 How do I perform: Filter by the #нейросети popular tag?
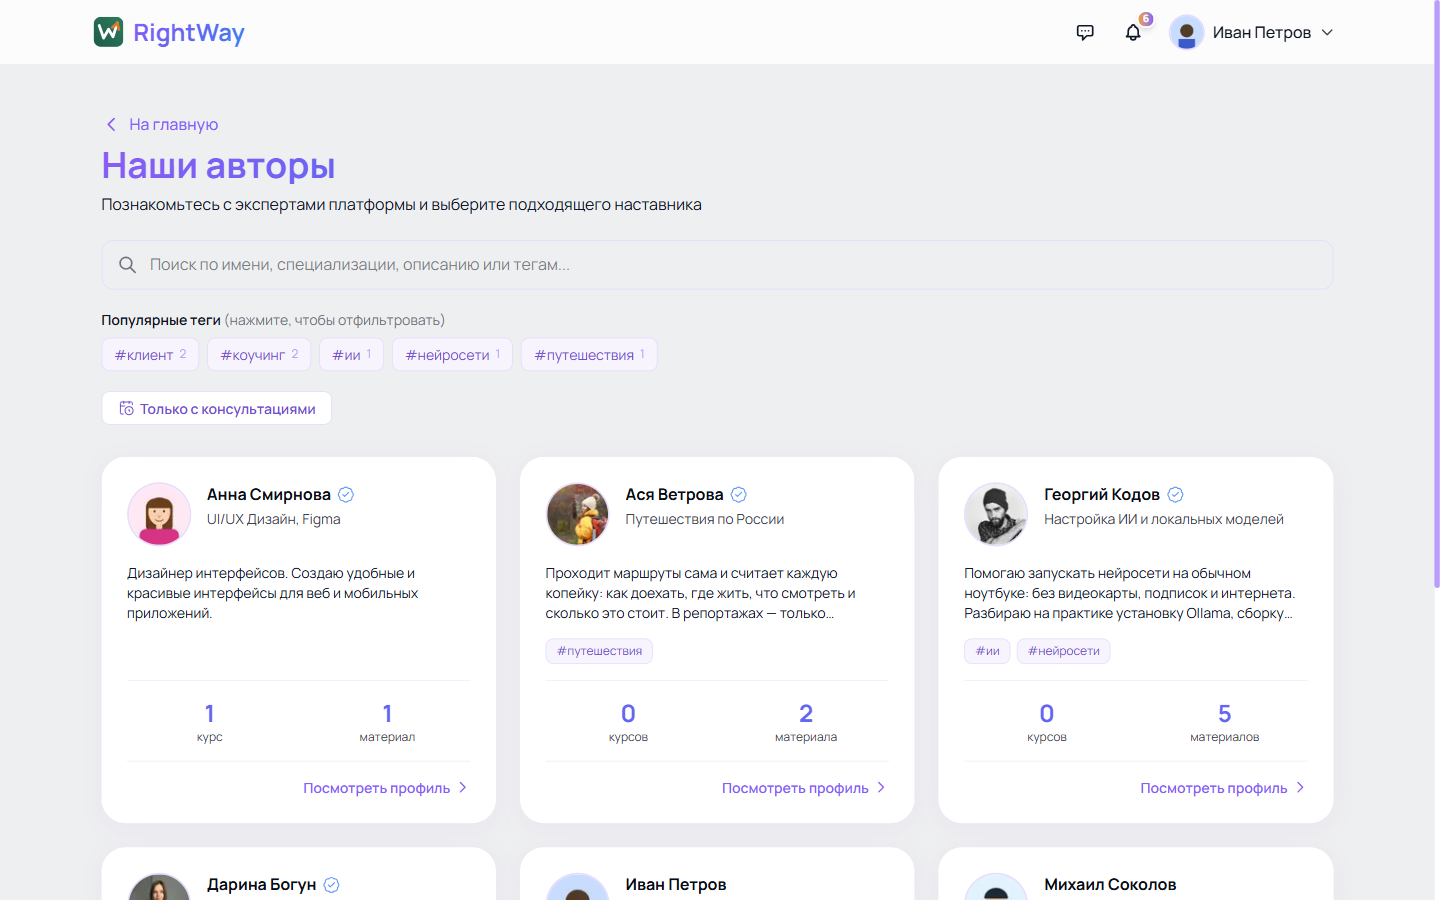(453, 354)
